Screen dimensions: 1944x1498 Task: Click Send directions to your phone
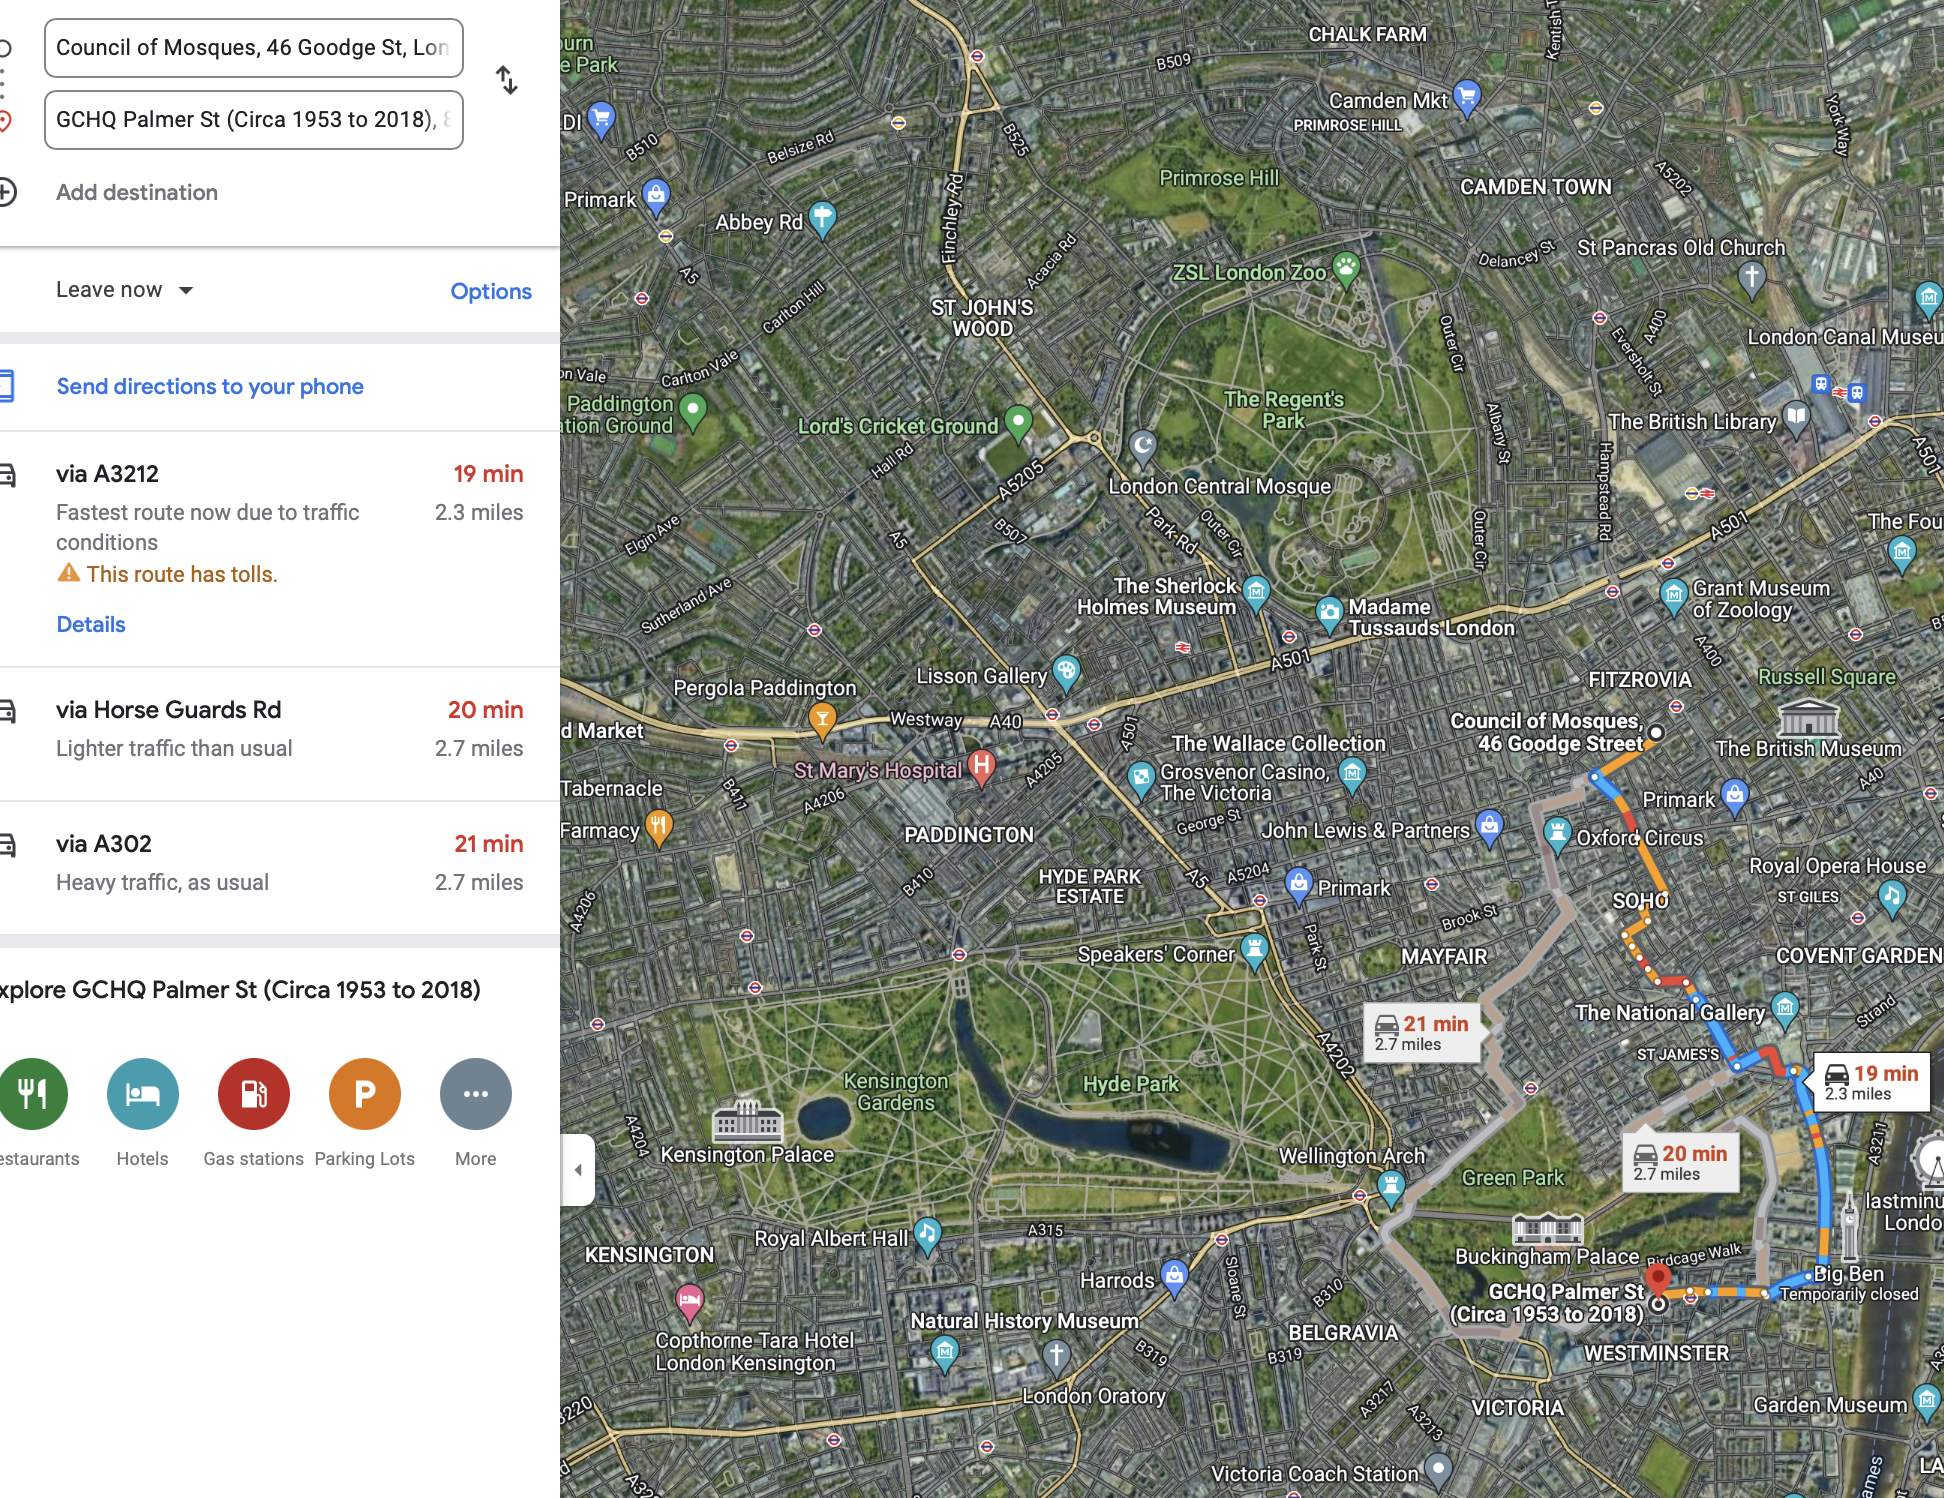[x=210, y=386]
